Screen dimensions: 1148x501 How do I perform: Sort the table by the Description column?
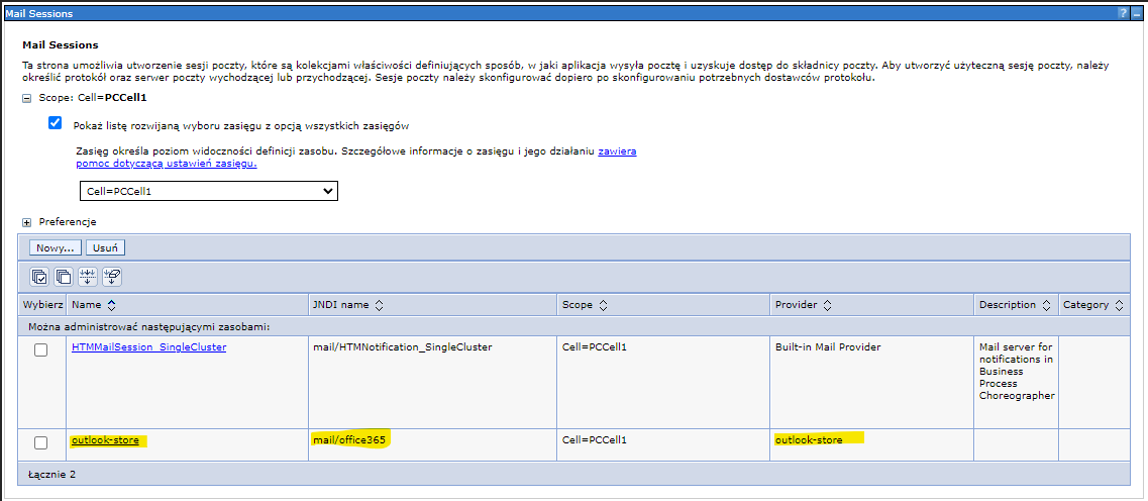(x=1046, y=305)
